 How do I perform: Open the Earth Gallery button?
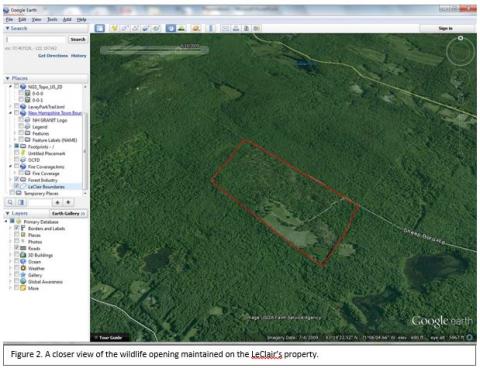click(68, 213)
